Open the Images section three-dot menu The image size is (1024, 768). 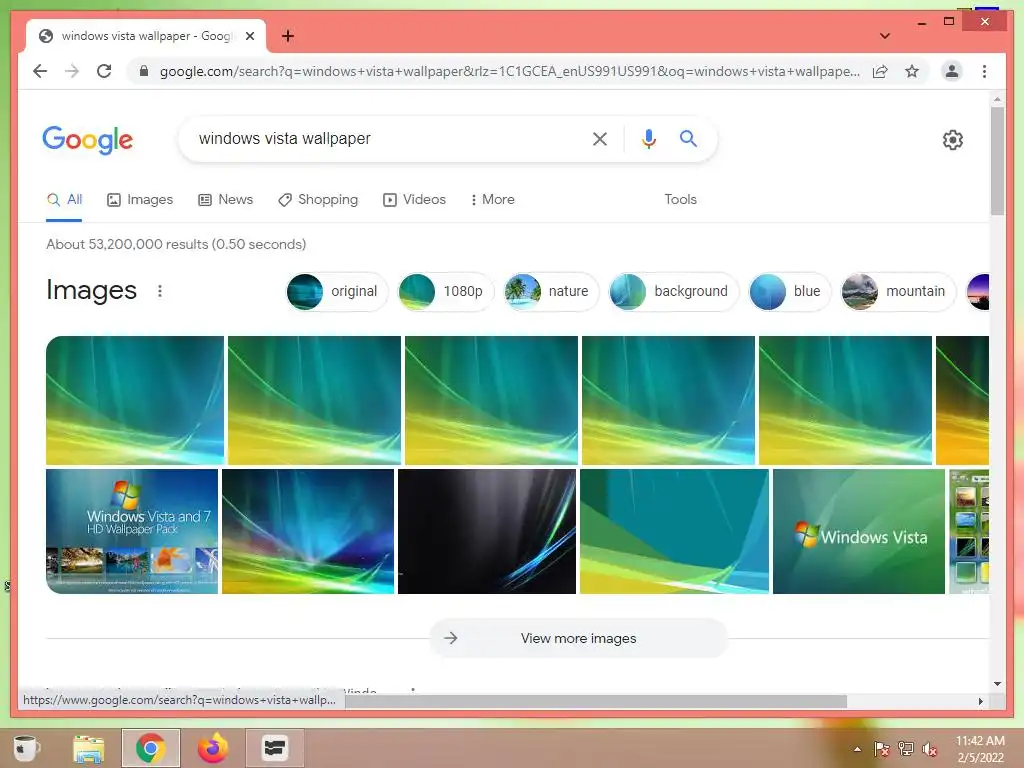click(160, 291)
